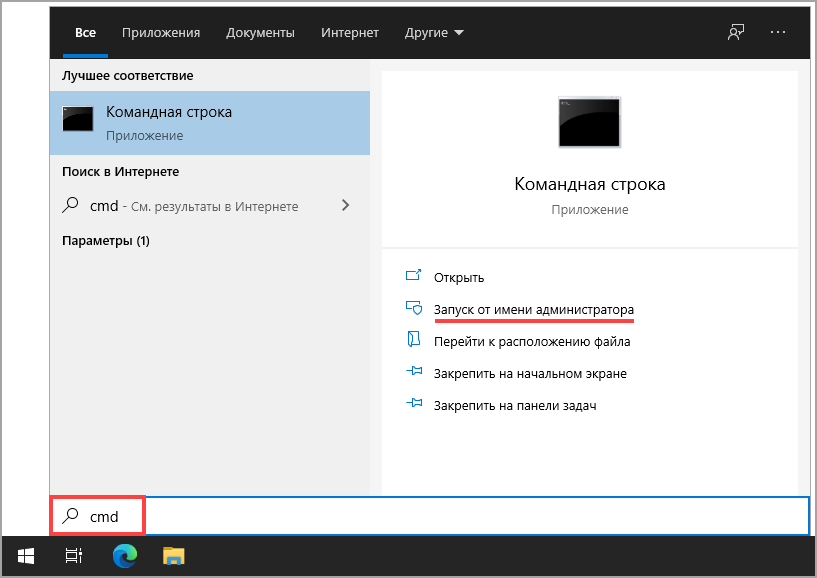Click Перейти к расположению файла

[532, 342]
